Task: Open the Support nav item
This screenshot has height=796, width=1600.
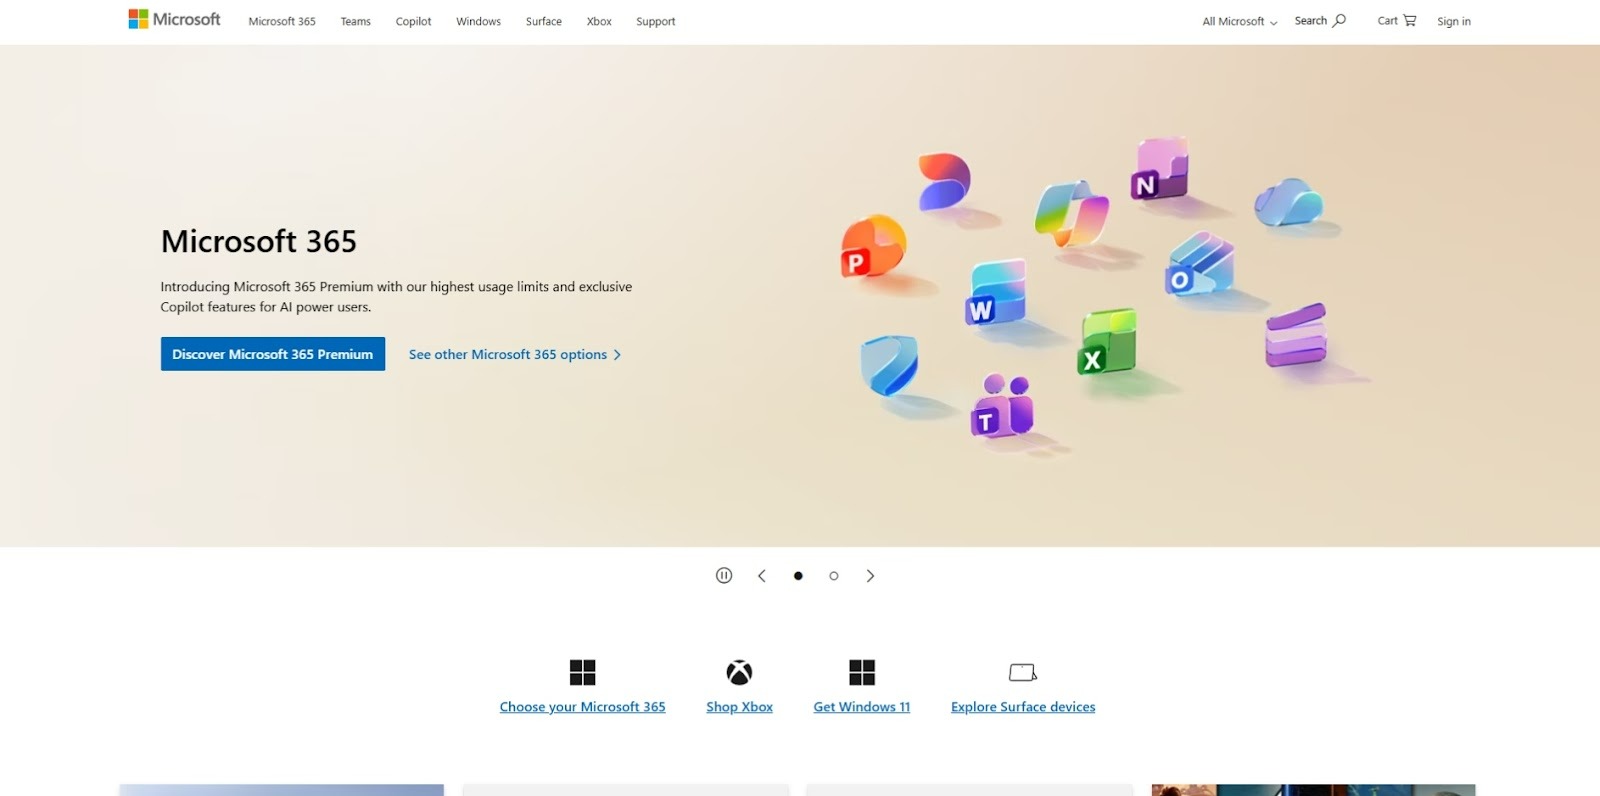Action: point(656,21)
